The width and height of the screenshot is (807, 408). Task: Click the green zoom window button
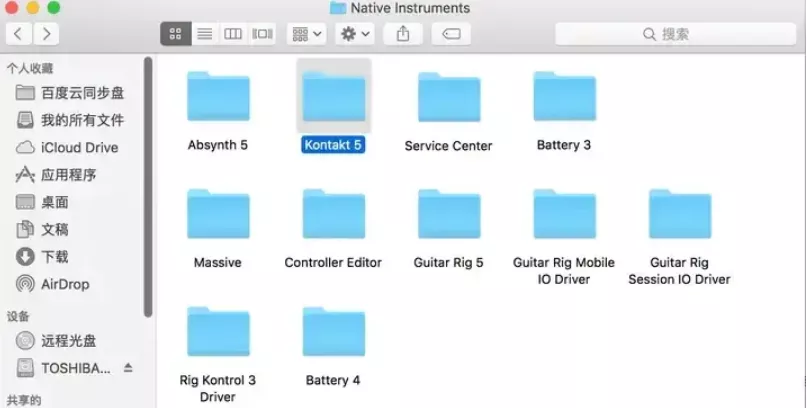[x=54, y=7]
